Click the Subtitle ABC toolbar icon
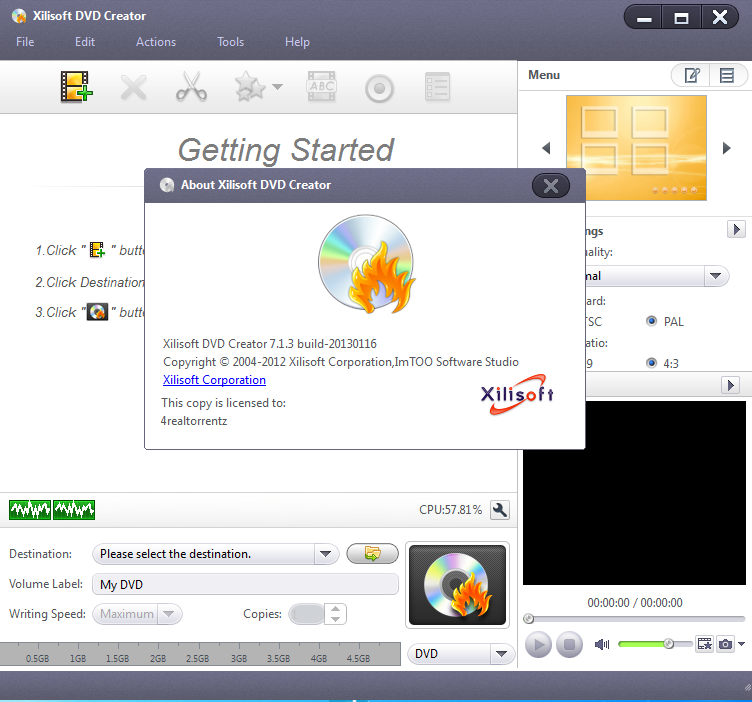The height and width of the screenshot is (702, 752). [x=322, y=87]
